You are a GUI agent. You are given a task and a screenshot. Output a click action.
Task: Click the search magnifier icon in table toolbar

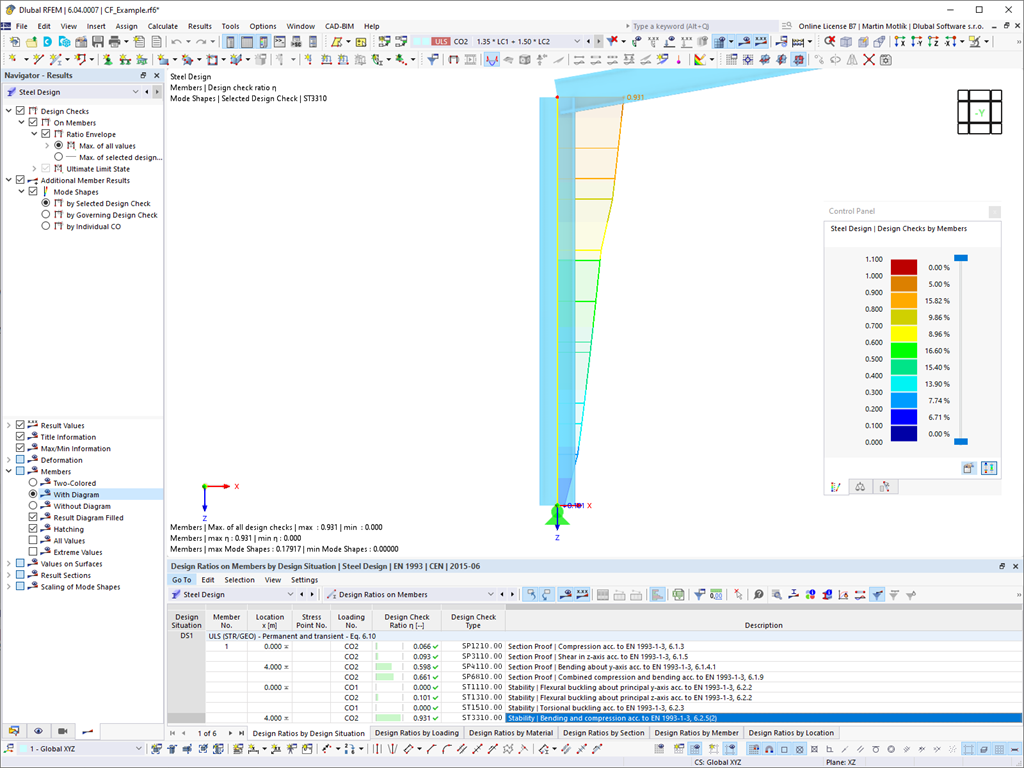(x=776, y=595)
